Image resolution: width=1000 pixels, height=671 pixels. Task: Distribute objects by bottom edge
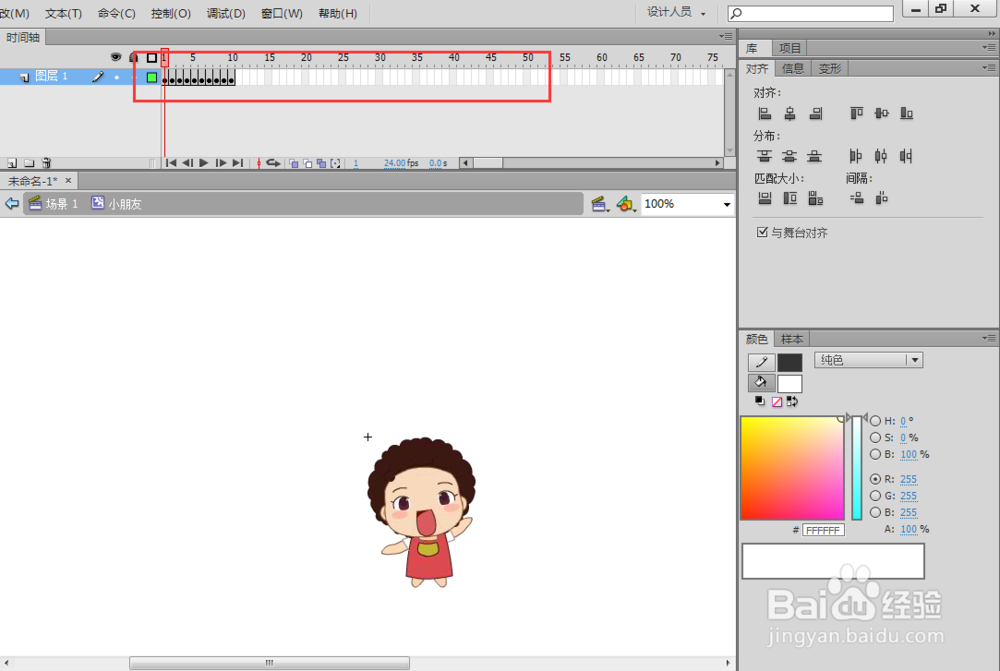click(x=814, y=156)
